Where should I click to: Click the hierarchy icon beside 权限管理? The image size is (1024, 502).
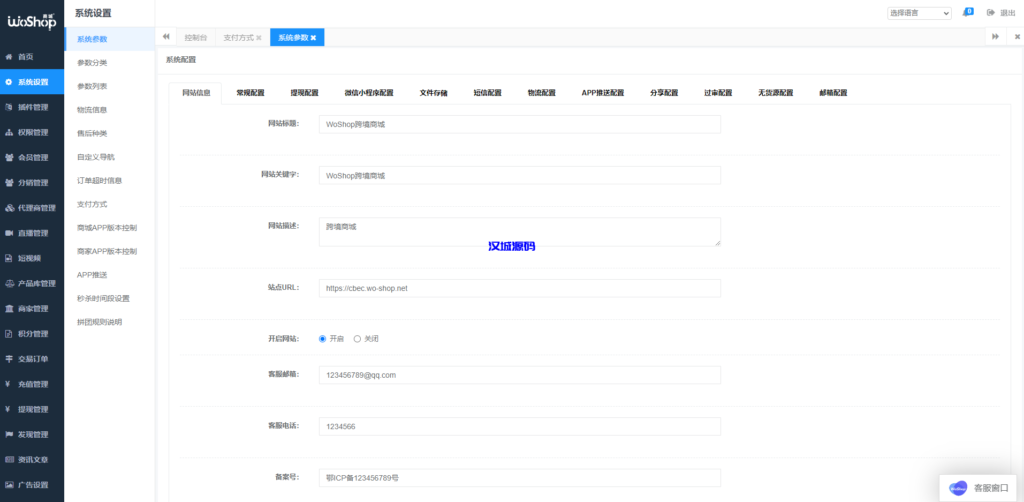(8, 133)
